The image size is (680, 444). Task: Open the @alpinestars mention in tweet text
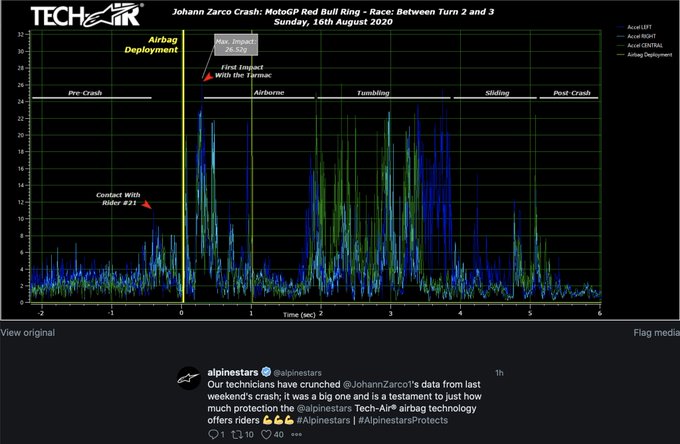[x=324, y=408]
